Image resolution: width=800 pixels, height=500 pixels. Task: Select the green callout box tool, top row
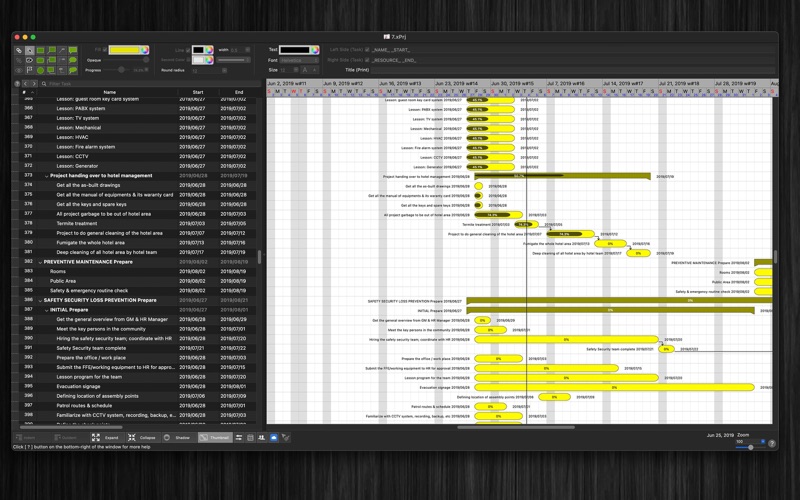coord(52,50)
